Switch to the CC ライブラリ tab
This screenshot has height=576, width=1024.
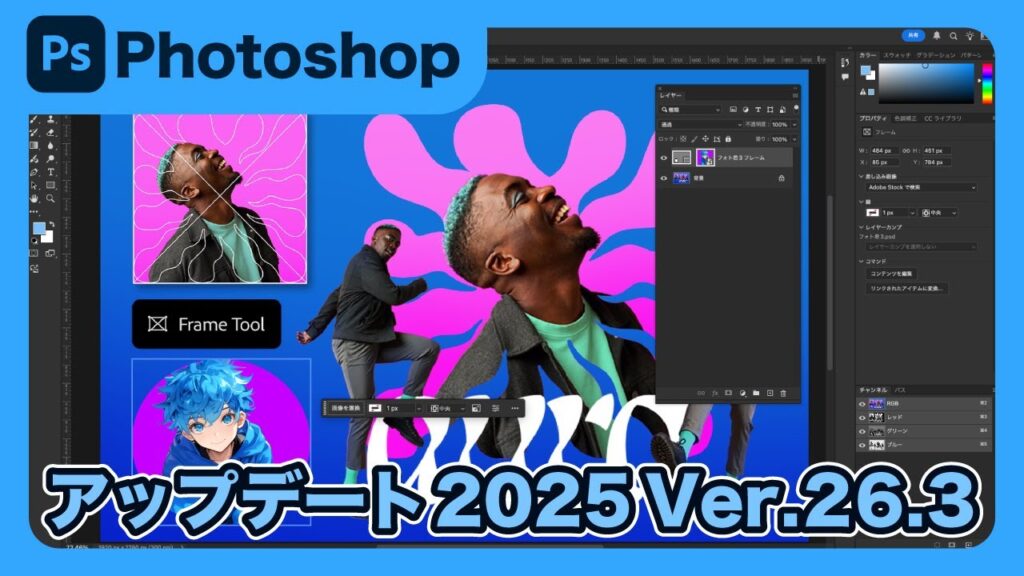(x=943, y=119)
